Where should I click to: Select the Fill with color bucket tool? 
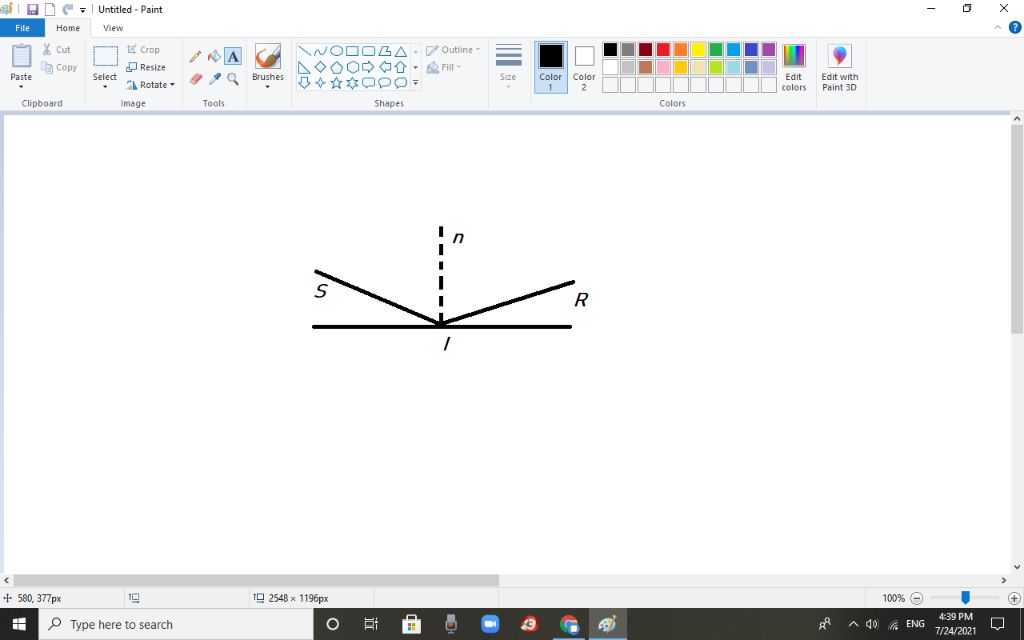pos(214,57)
